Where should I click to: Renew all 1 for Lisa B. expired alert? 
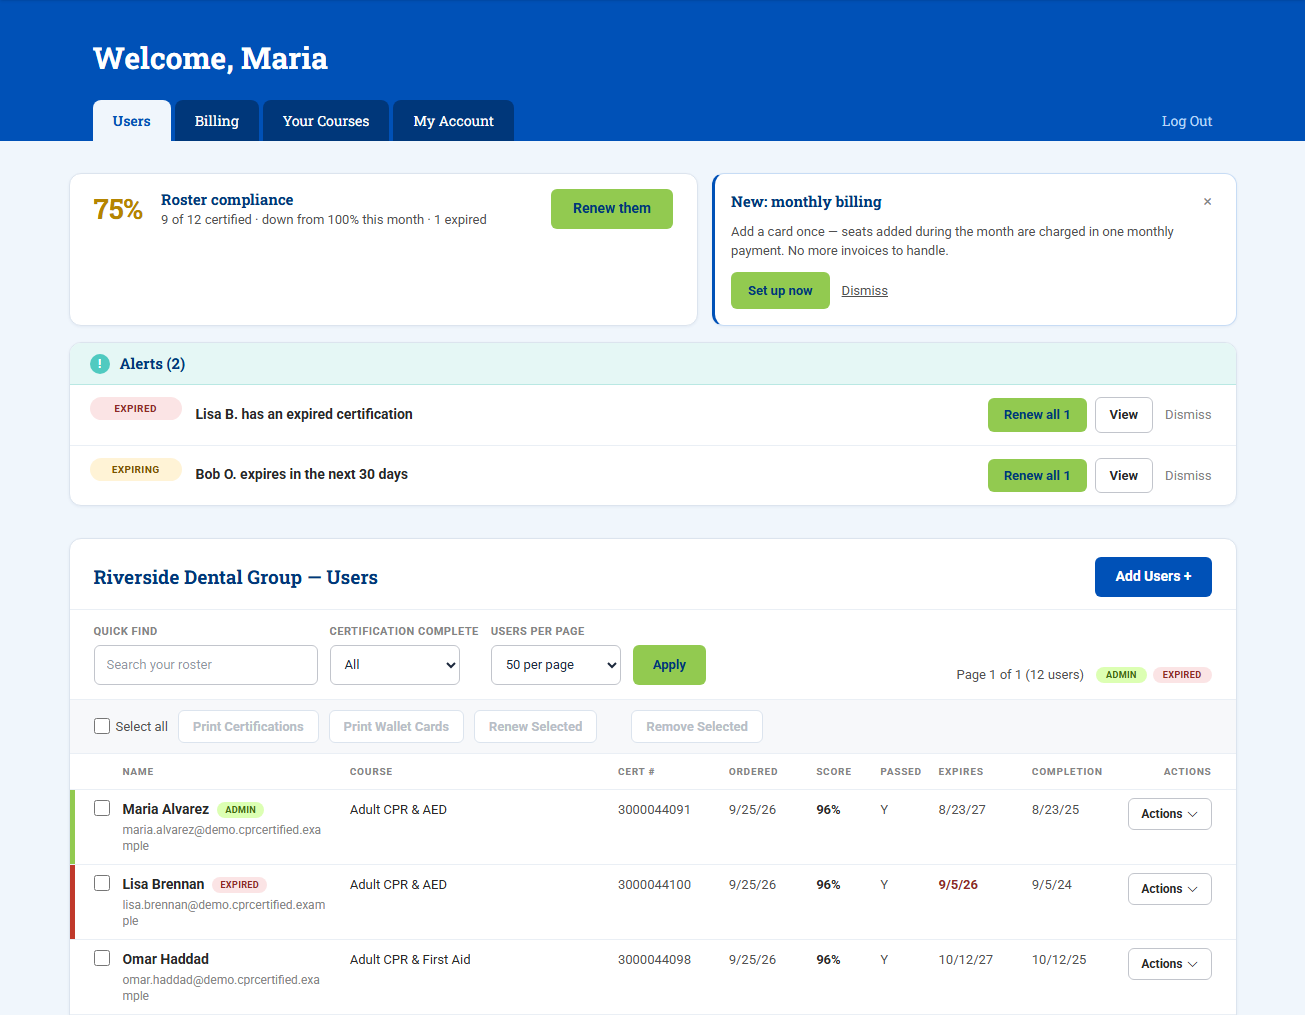(x=1037, y=415)
